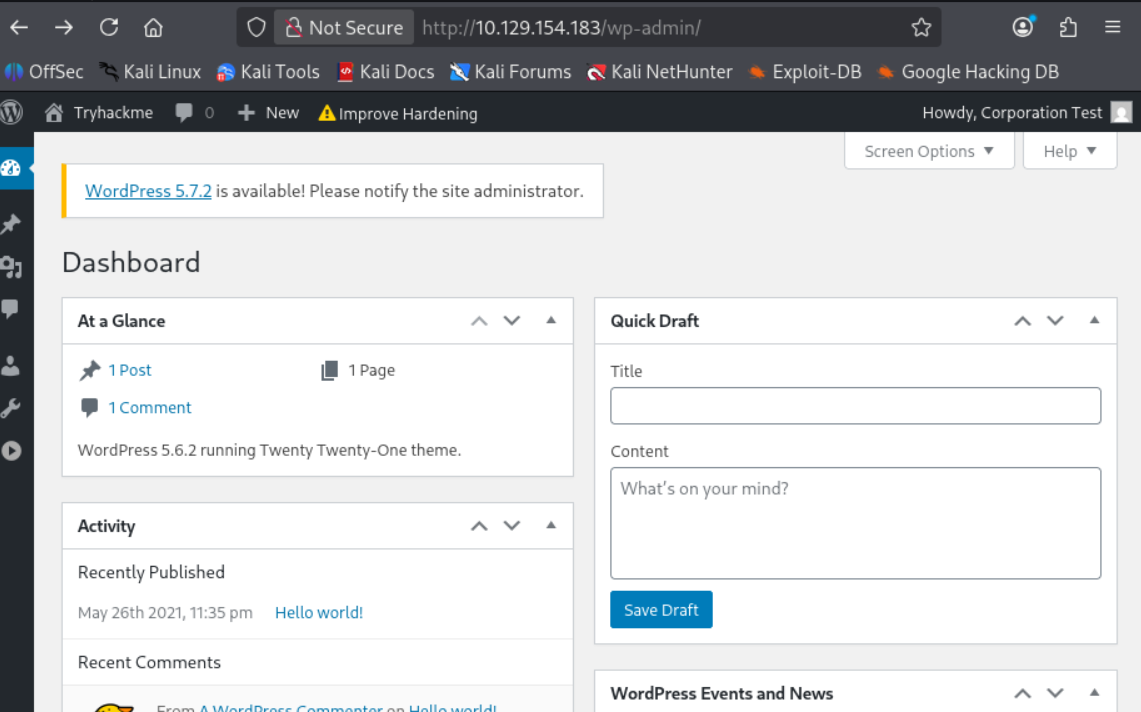
Task: Click the What's on your mind content box
Action: click(x=855, y=523)
